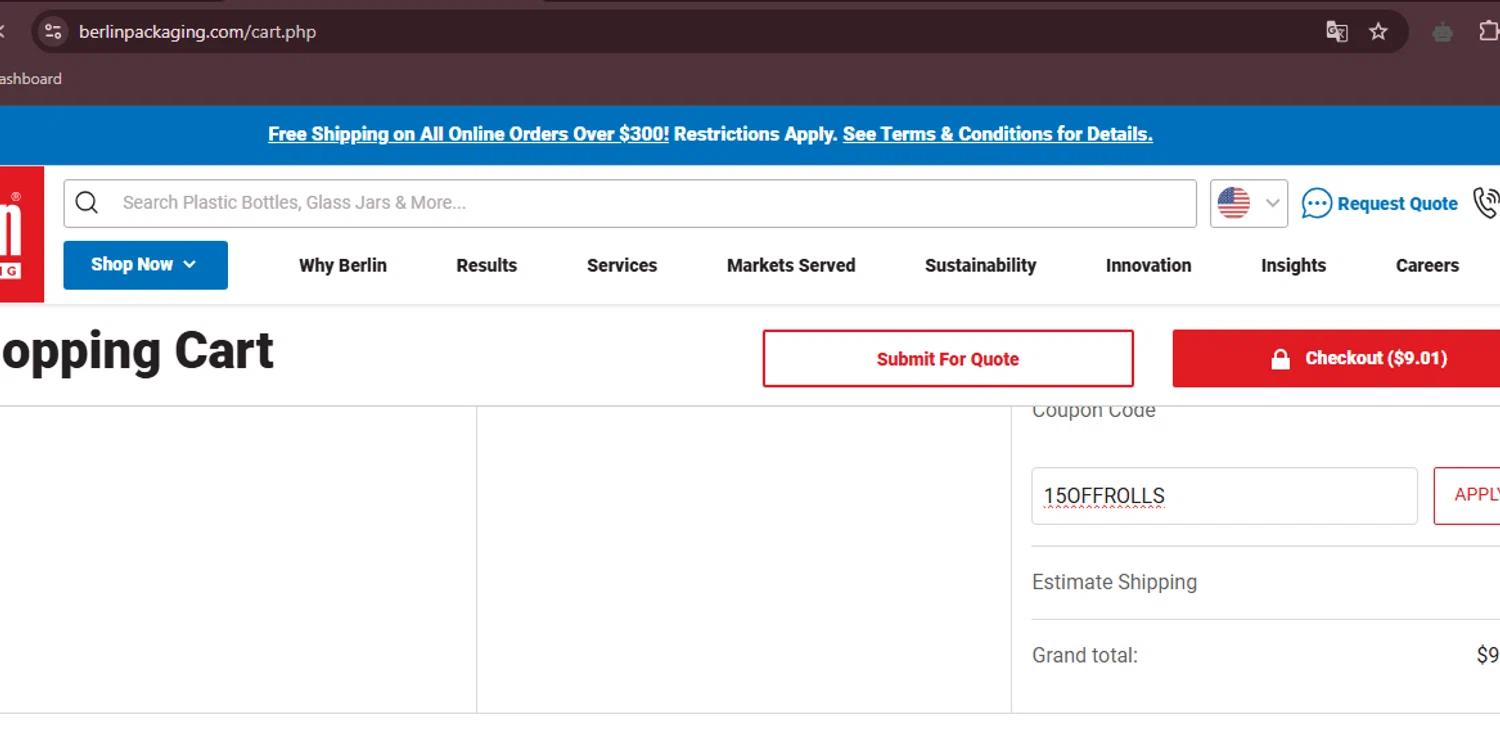Image resolution: width=1500 pixels, height=730 pixels.
Task: Open the Sustainability menu
Action: [980, 265]
